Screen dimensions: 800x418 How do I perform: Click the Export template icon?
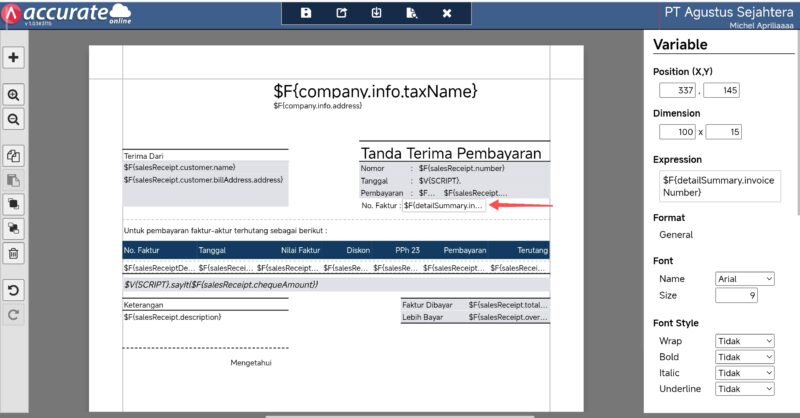341,13
